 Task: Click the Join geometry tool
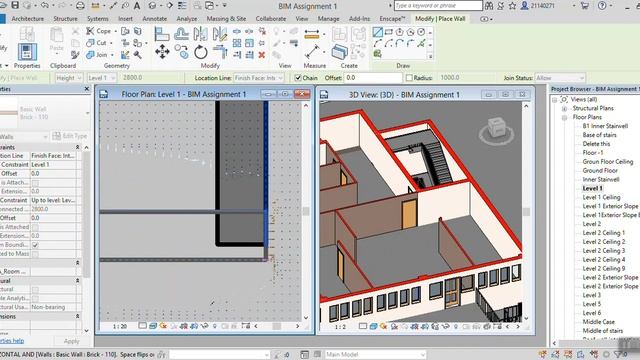[98, 55]
